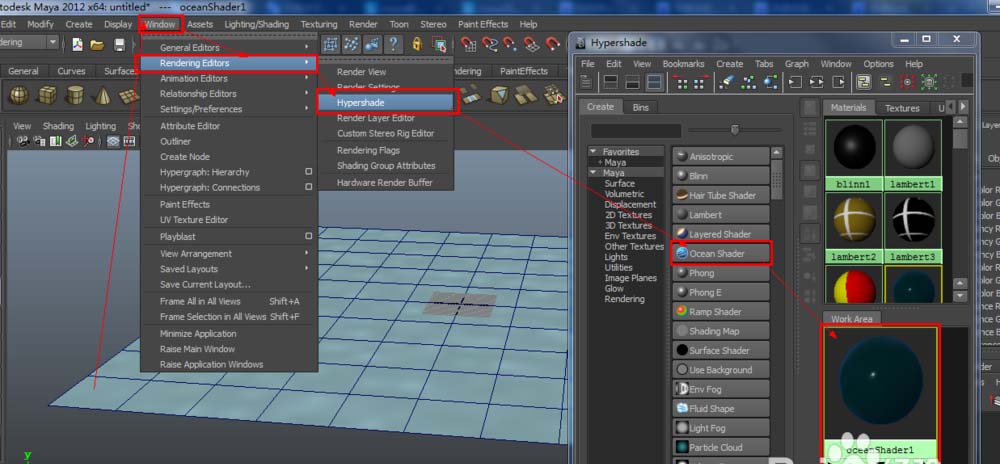Toggle the Hypergraph: Hierarchy option box
The image size is (1000, 464).
pos(308,172)
